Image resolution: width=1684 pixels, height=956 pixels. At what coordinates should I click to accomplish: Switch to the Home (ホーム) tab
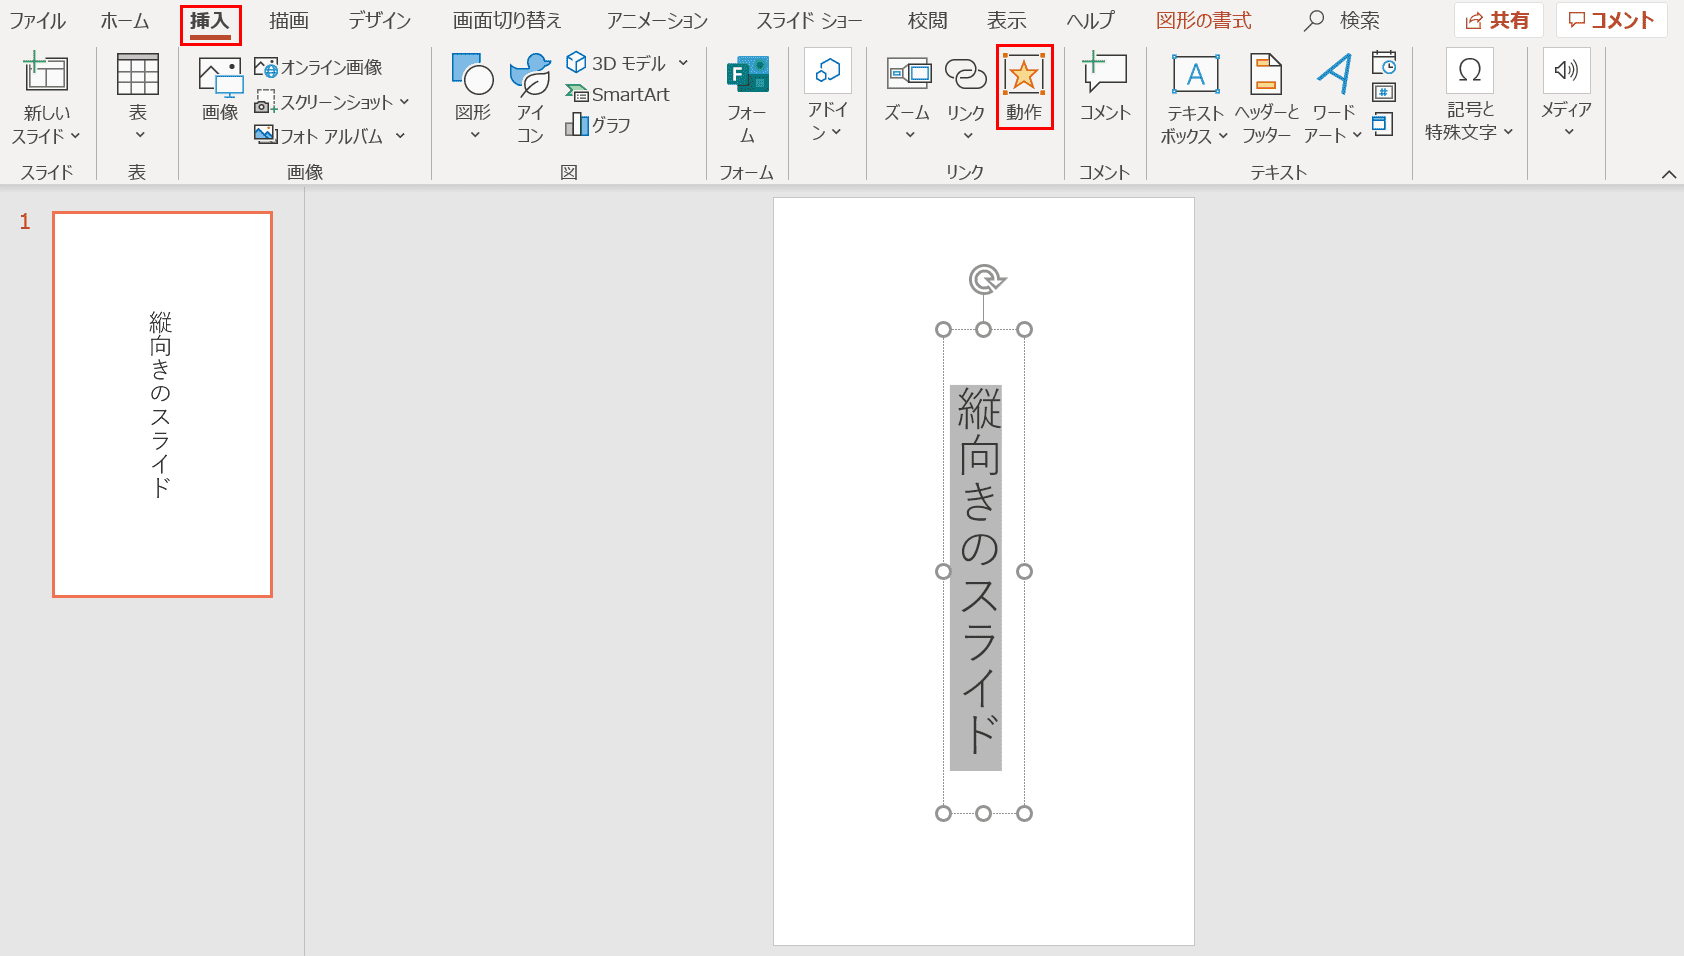click(124, 21)
